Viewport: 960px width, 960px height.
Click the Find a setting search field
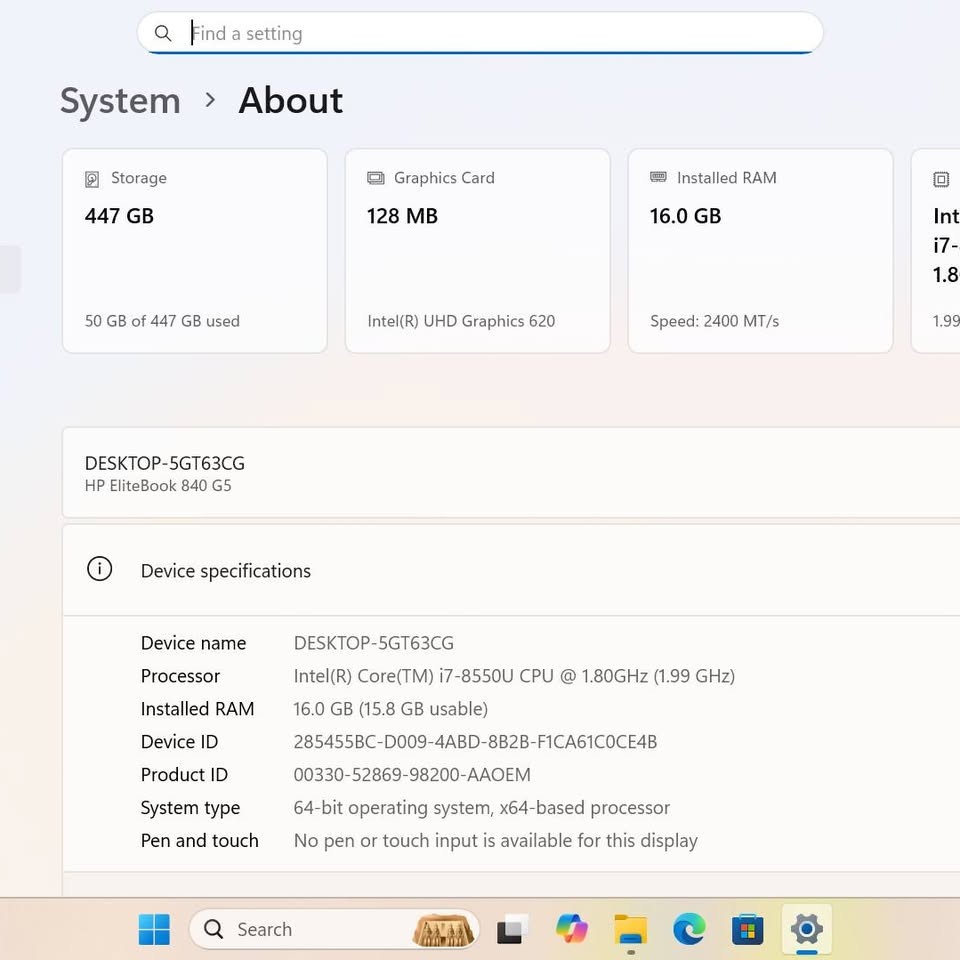pyautogui.click(x=480, y=33)
